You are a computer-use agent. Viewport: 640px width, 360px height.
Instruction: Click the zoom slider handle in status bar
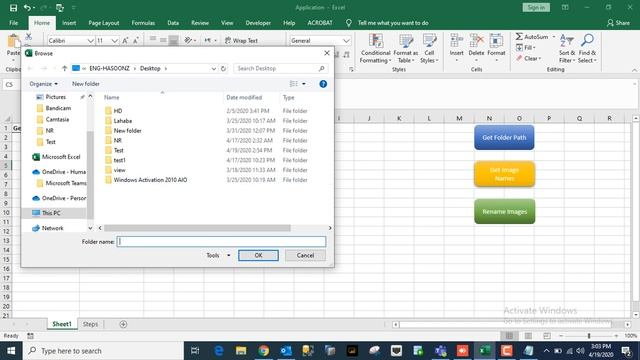click(589, 336)
